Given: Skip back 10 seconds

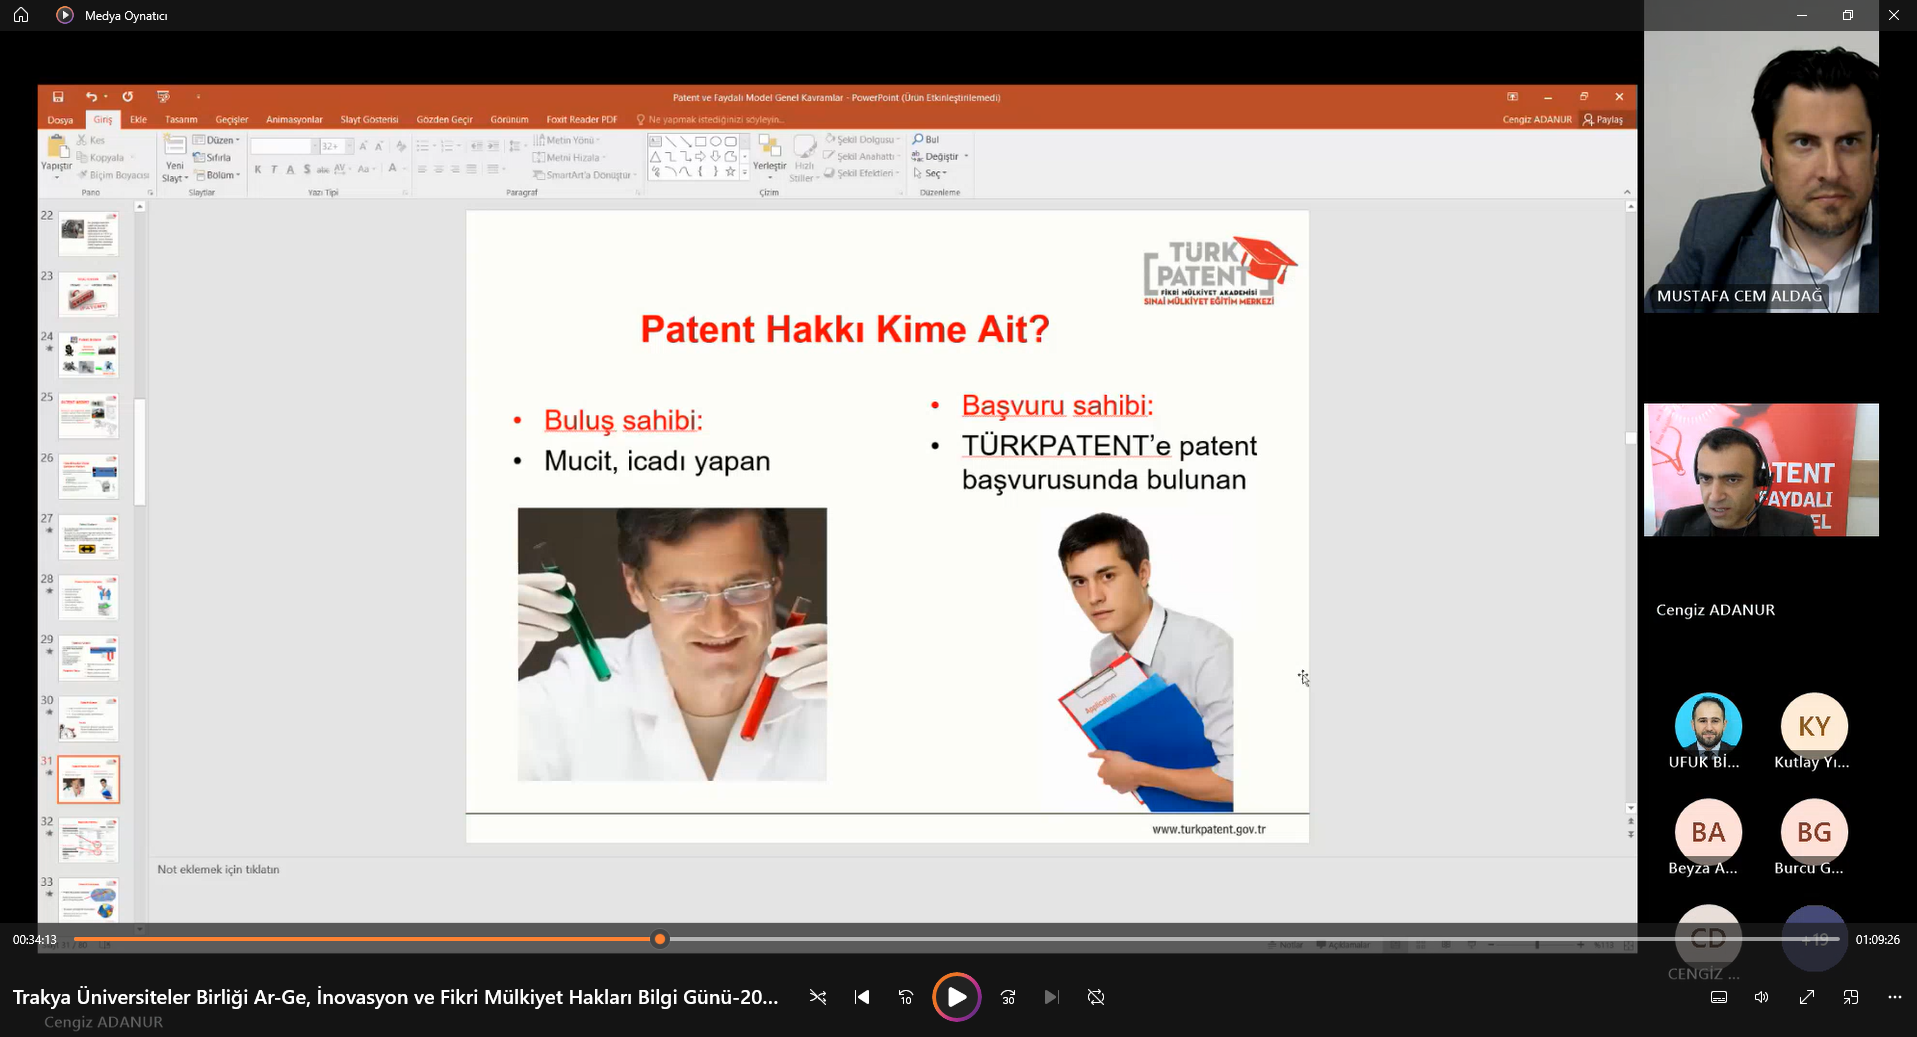Looking at the screenshot, I should [906, 997].
